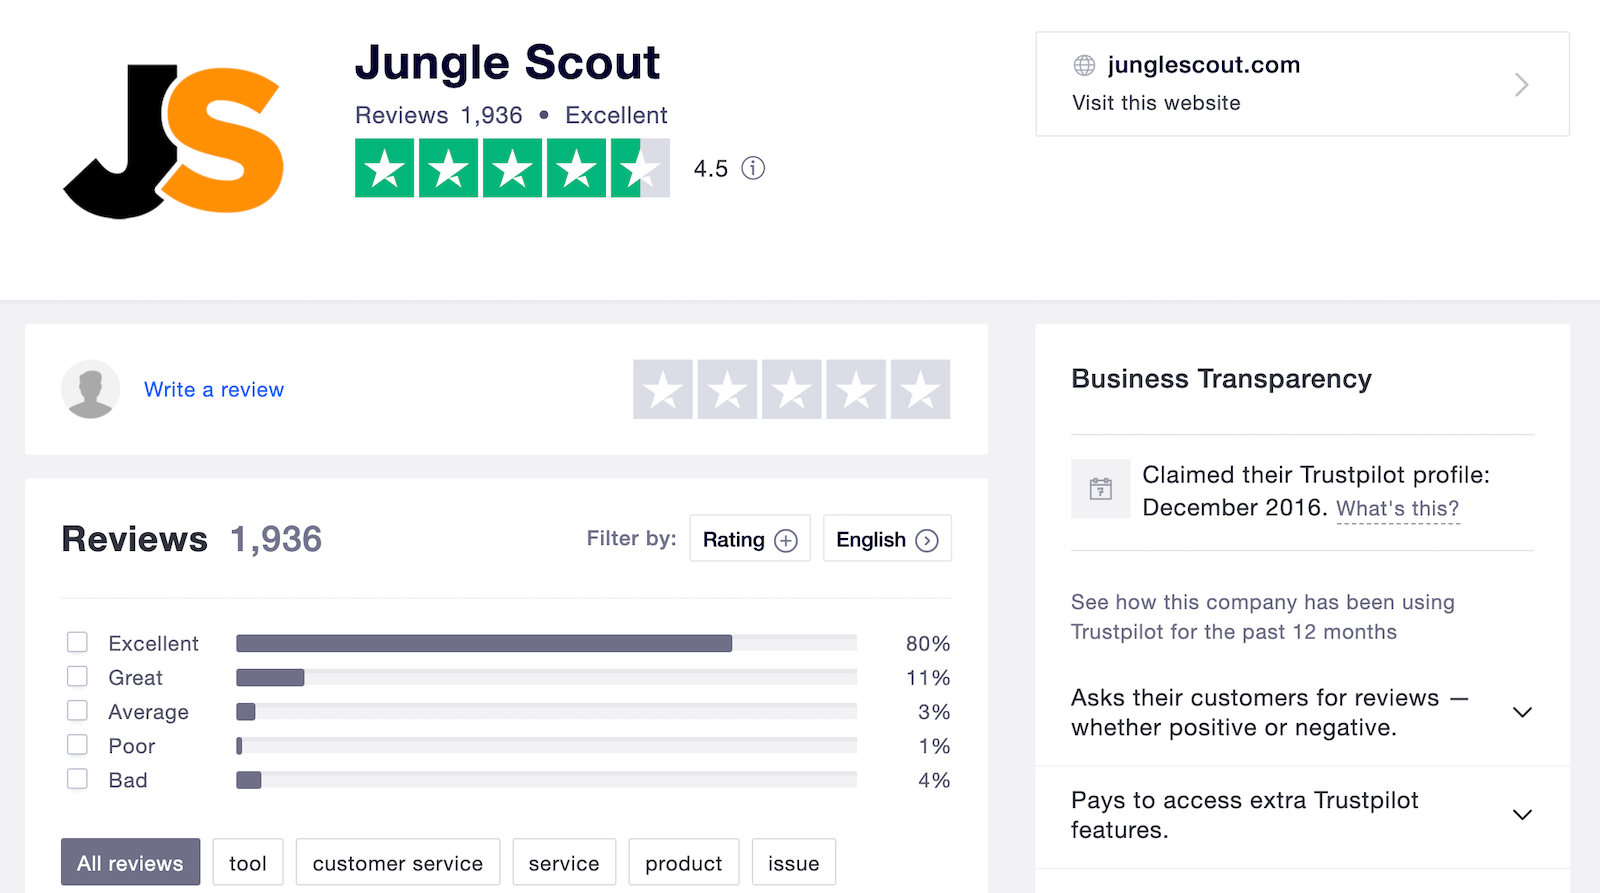The width and height of the screenshot is (1600, 893).
Task: Select the fifth empty rating star
Action: (x=920, y=389)
